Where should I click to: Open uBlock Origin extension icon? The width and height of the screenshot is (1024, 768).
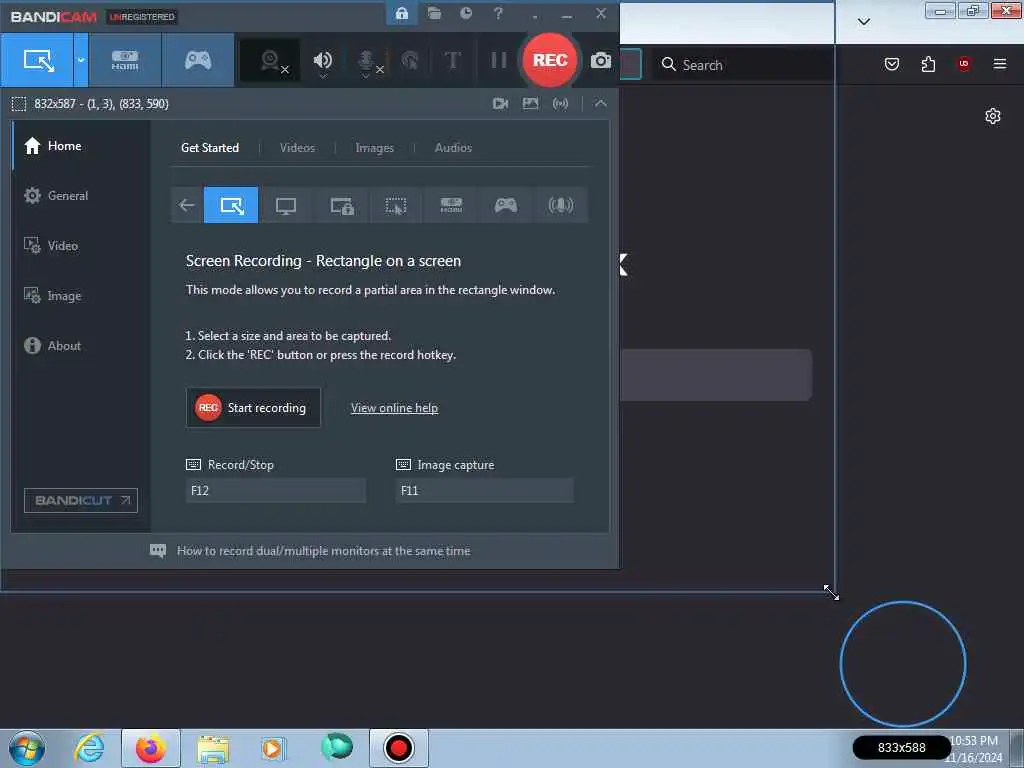pos(964,64)
